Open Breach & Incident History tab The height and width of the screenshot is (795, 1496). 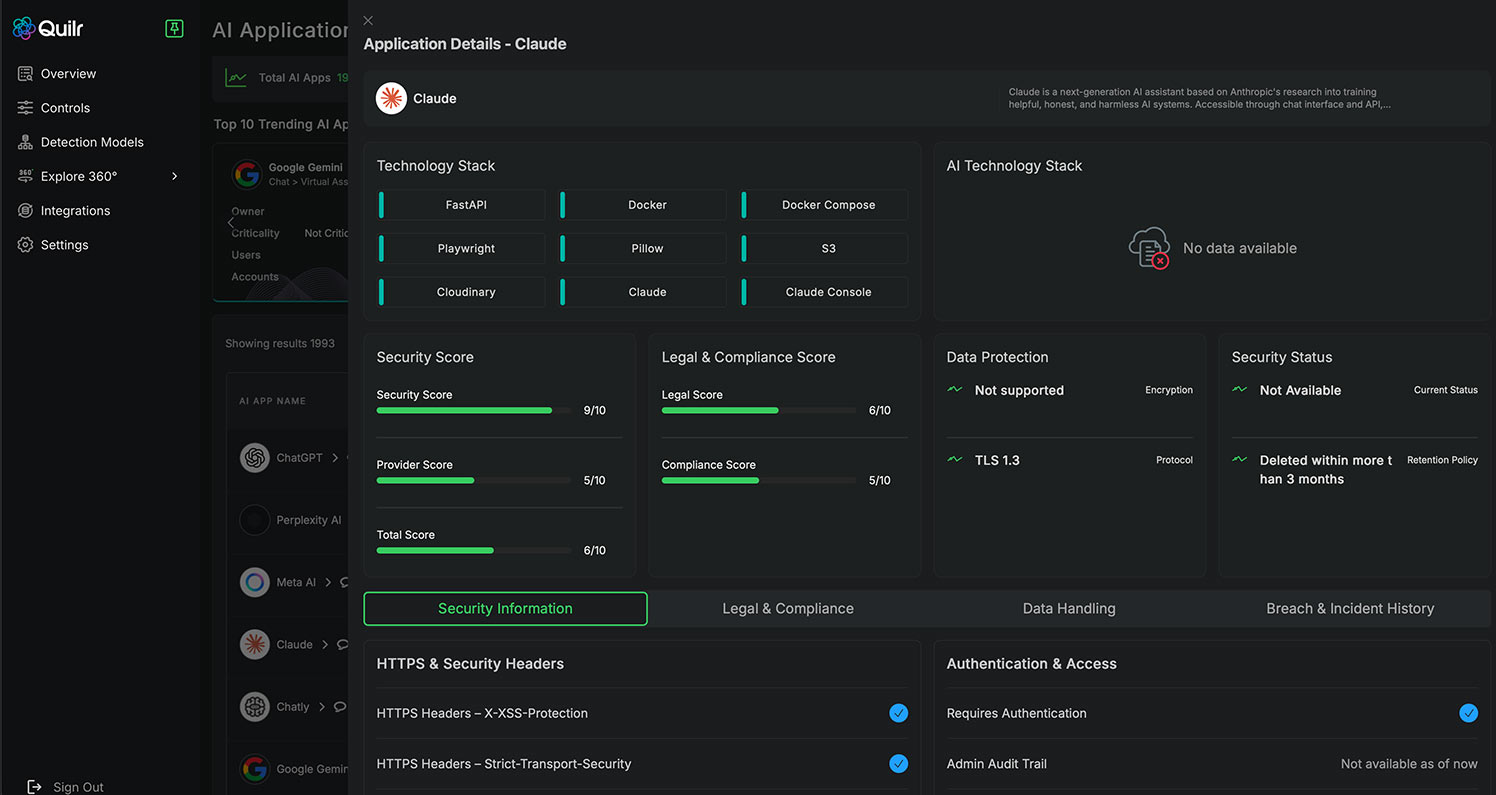tap(1350, 609)
